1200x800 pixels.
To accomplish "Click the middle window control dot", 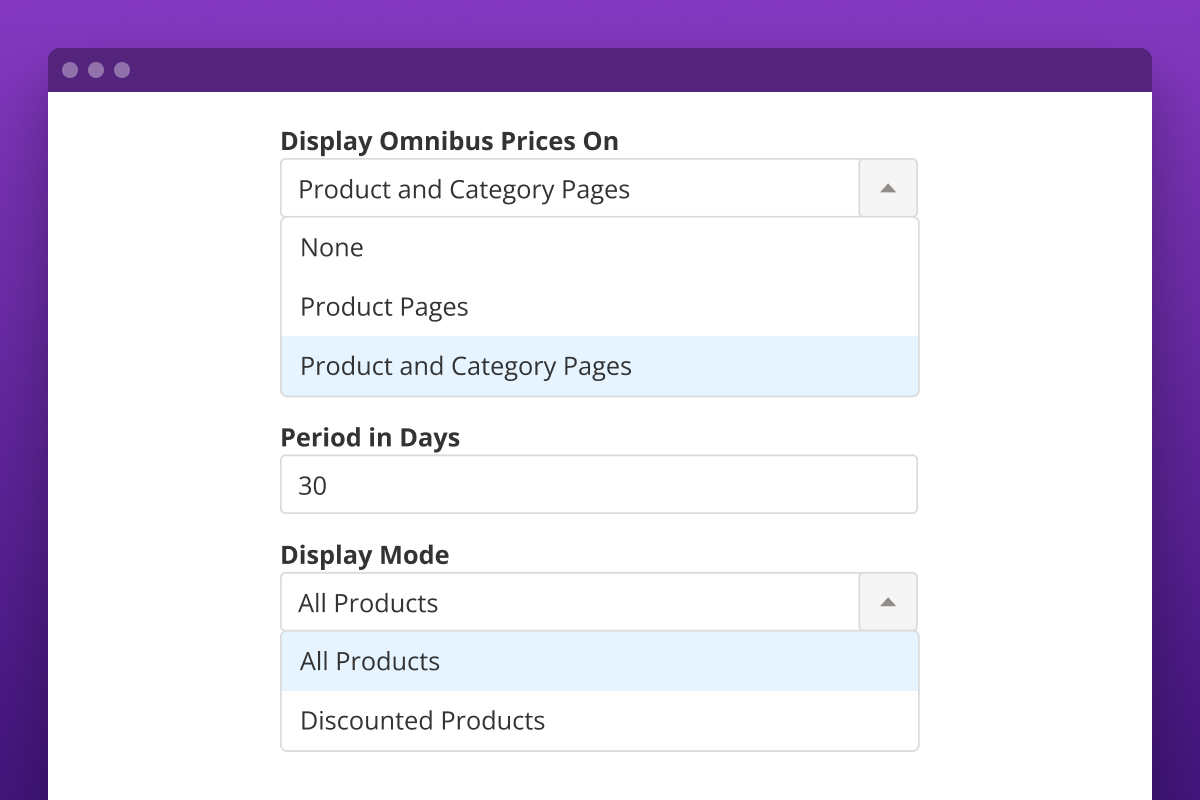I will (96, 69).
